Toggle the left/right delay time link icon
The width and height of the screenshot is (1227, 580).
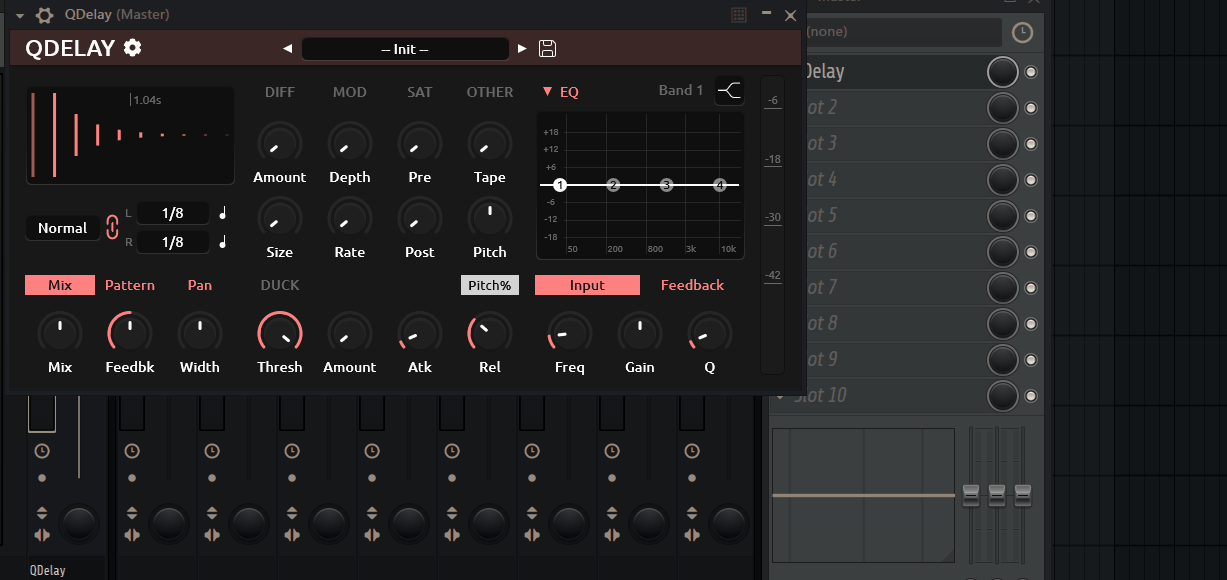tap(113, 228)
